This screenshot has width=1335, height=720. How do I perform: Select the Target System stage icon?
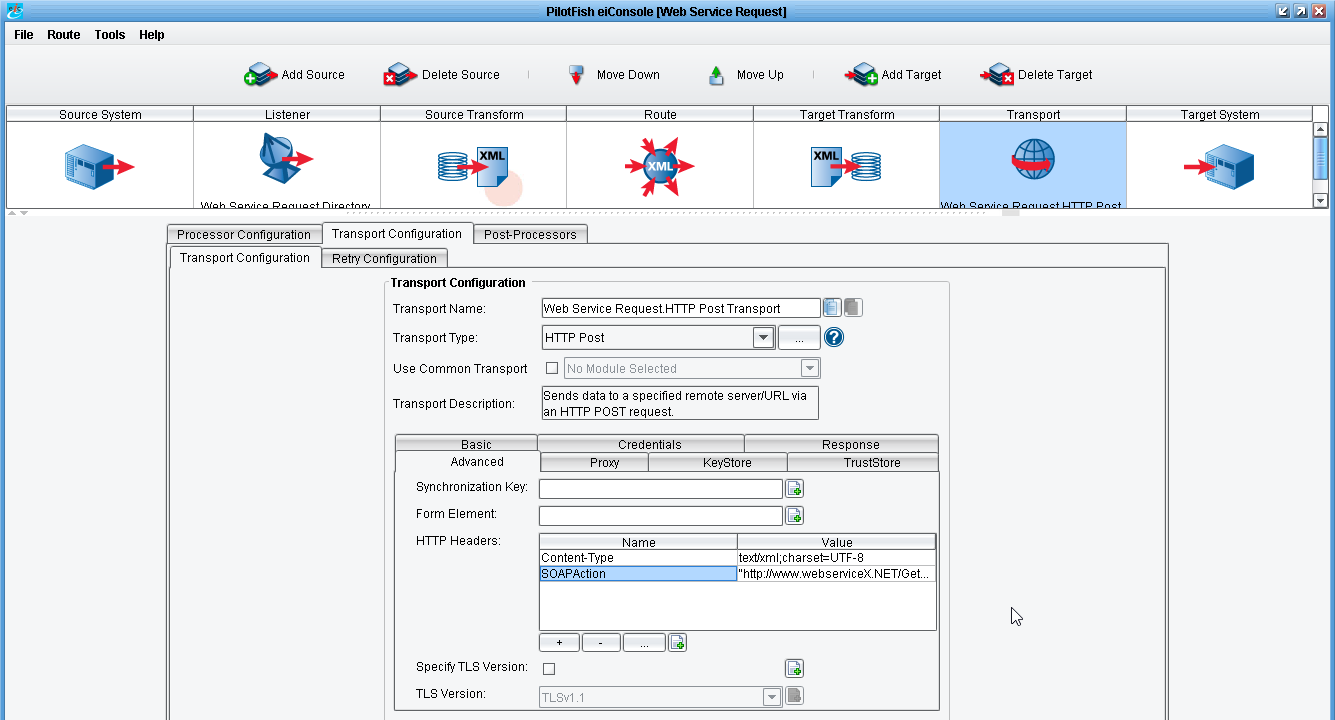click(x=1219, y=165)
